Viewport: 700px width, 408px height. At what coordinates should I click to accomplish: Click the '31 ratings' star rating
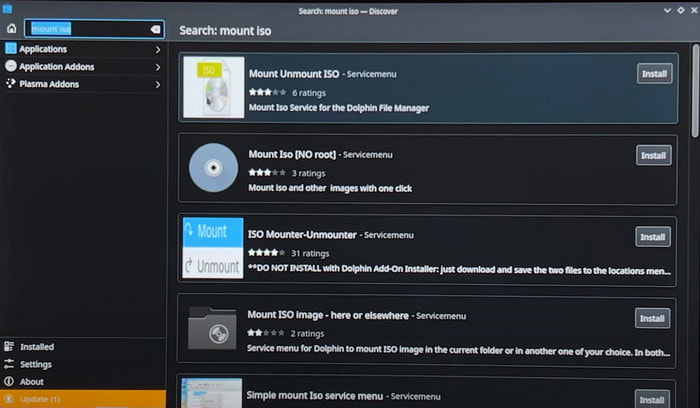(267, 253)
